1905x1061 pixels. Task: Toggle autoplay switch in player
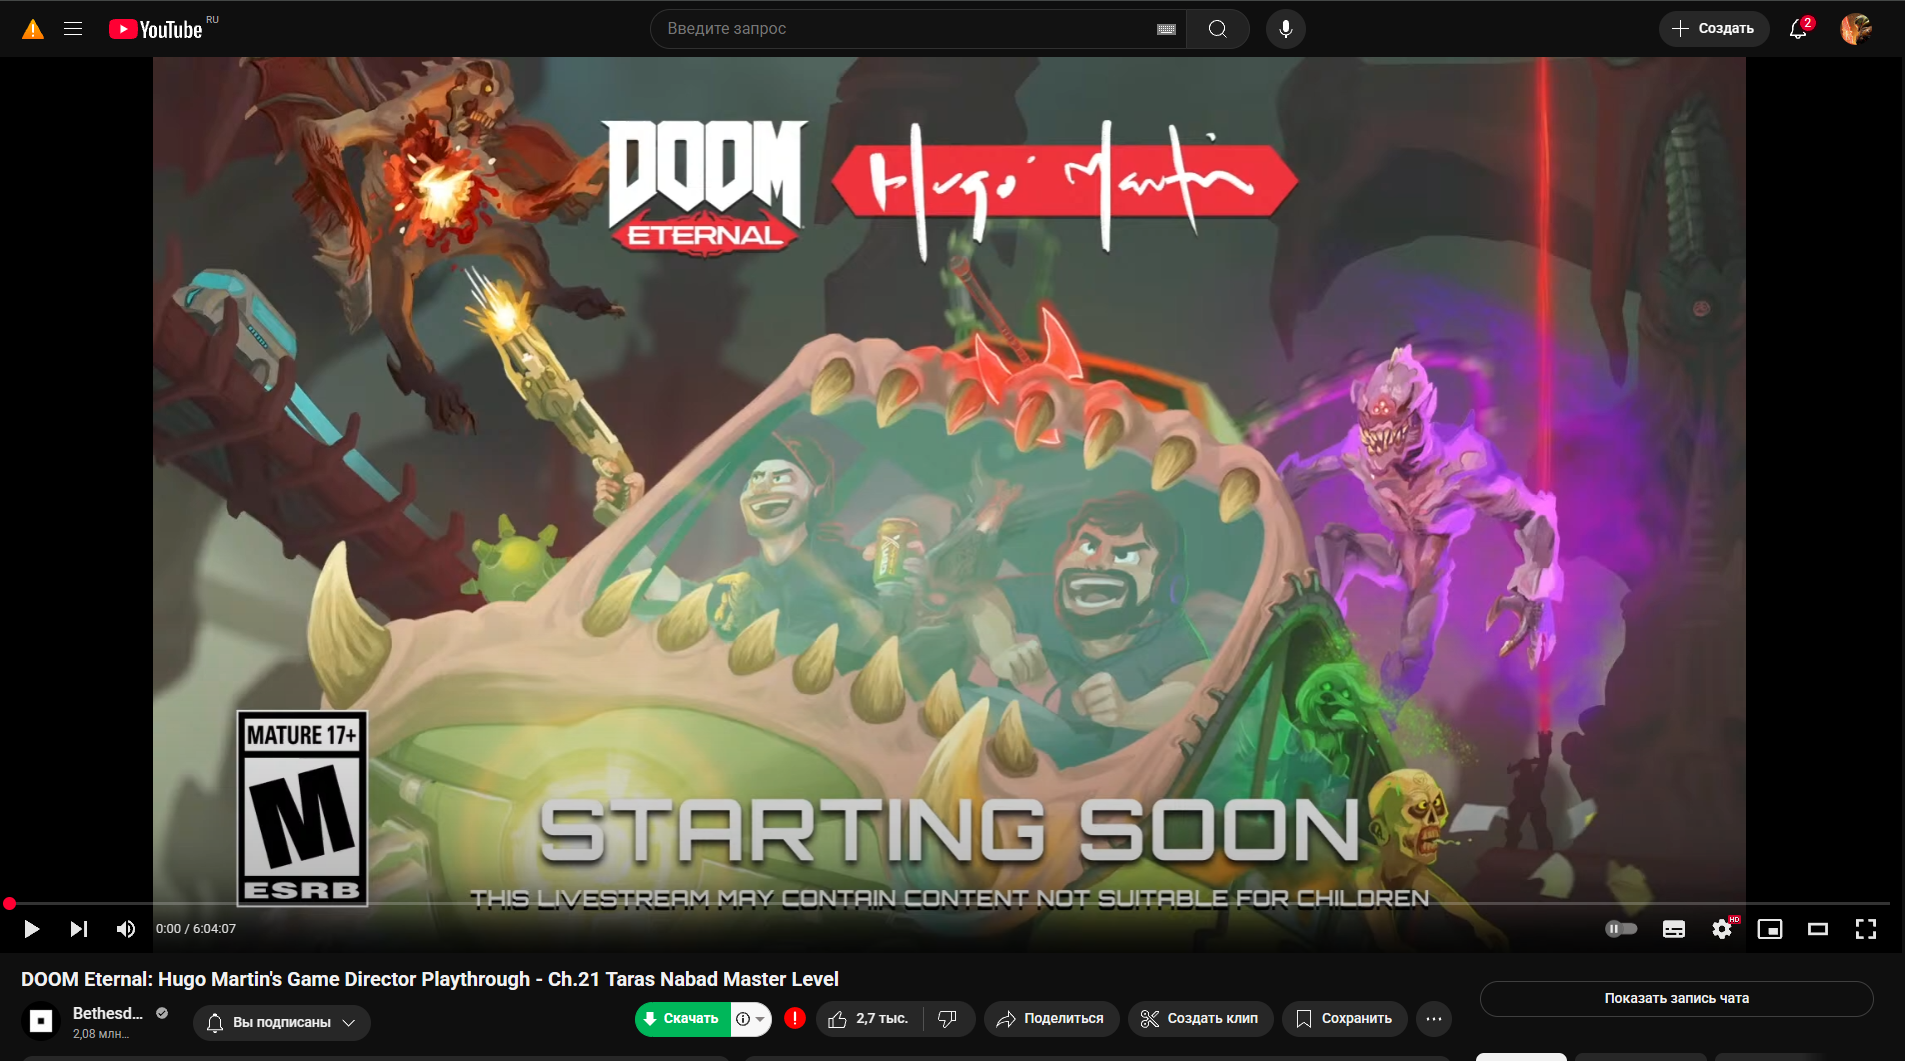[1621, 929]
